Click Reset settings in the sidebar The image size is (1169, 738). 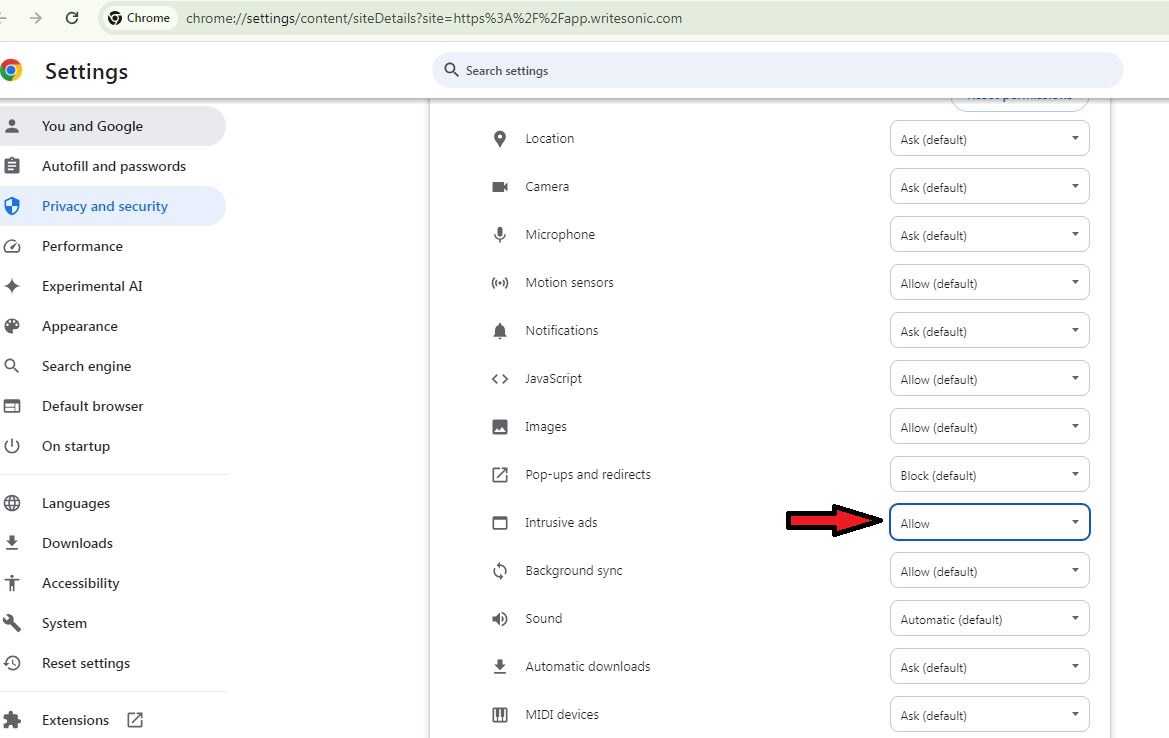click(86, 663)
